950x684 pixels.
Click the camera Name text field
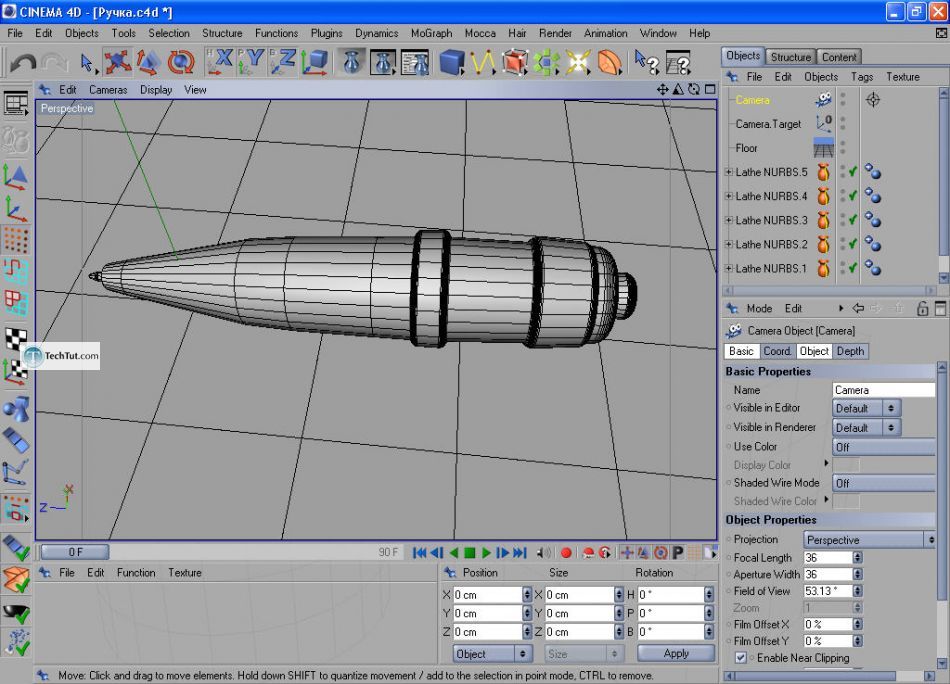883,390
